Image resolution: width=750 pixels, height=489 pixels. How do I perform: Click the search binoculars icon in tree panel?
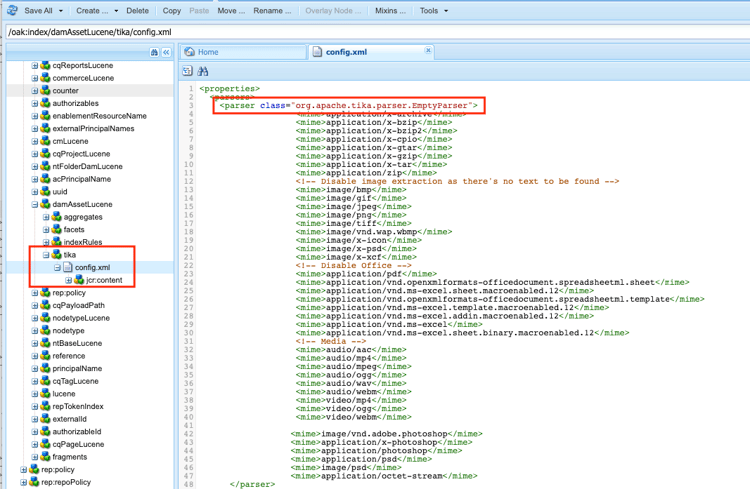point(154,52)
